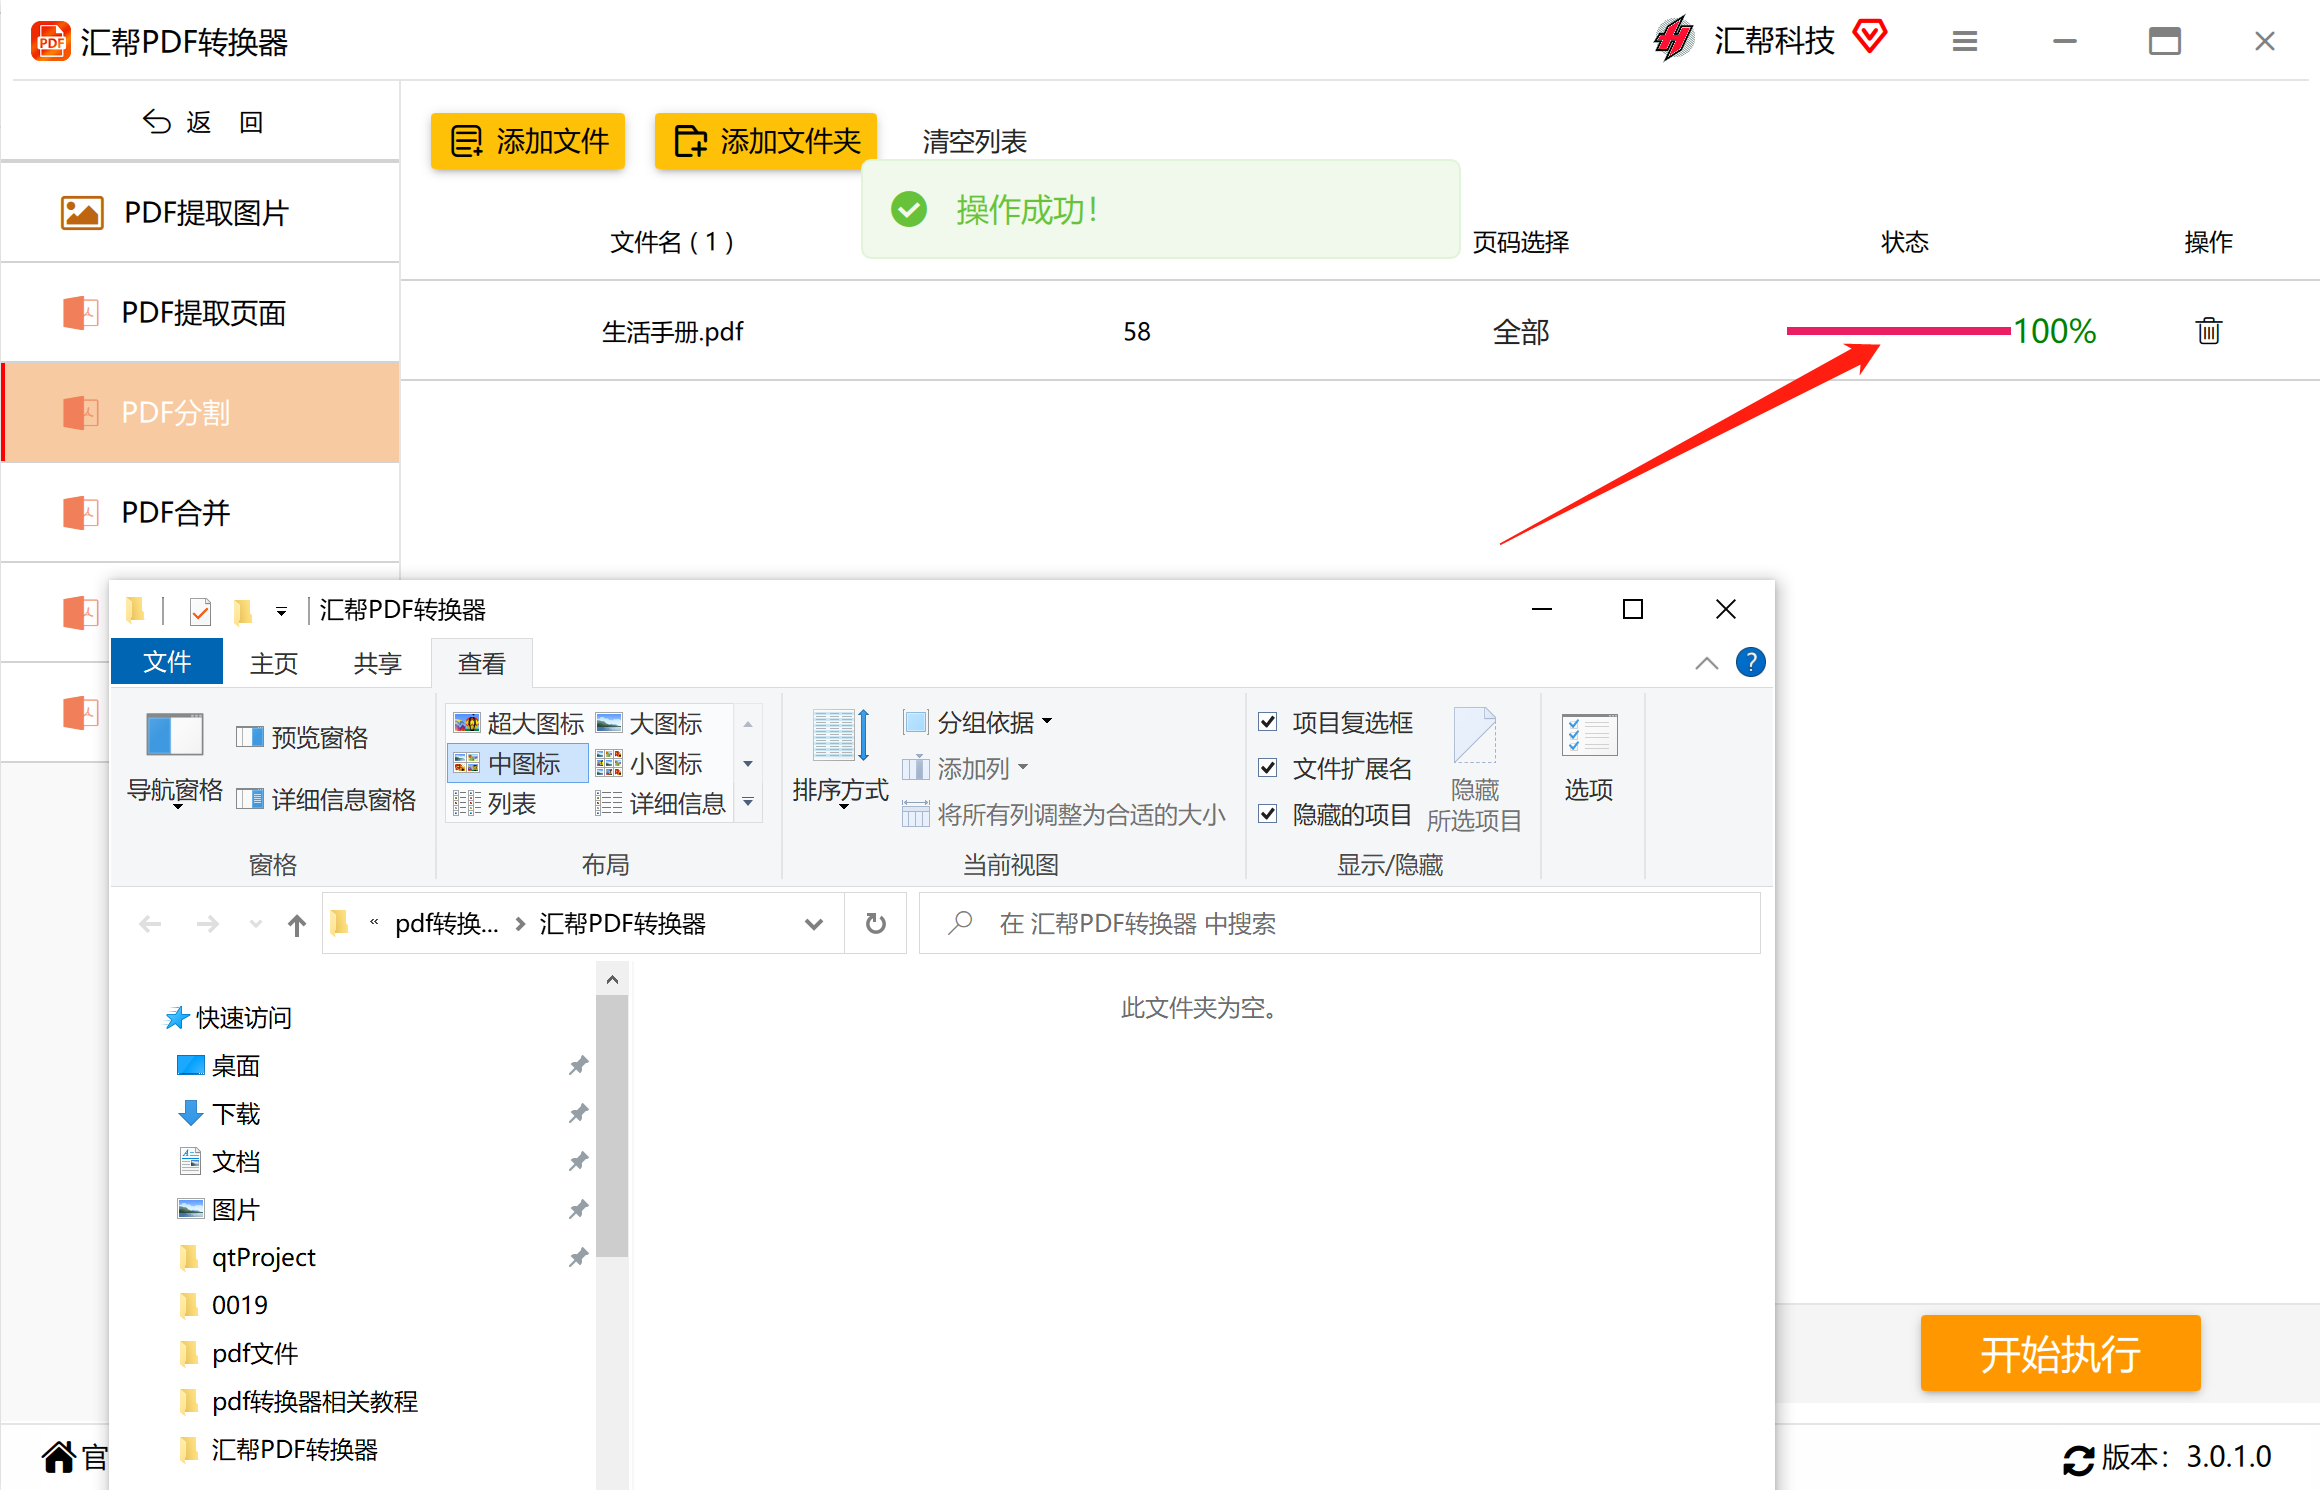Navigate forward in Explorer
The width and height of the screenshot is (2320, 1490).
(207, 924)
